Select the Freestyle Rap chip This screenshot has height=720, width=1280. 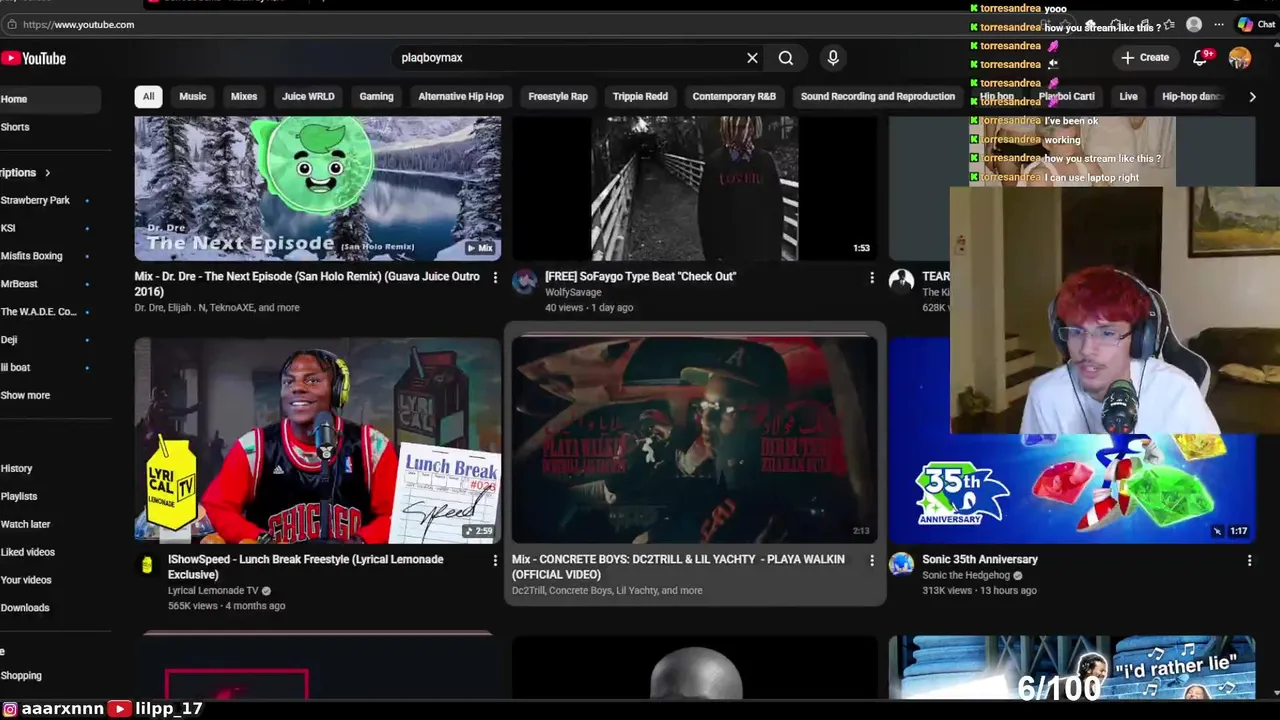pyautogui.click(x=558, y=97)
